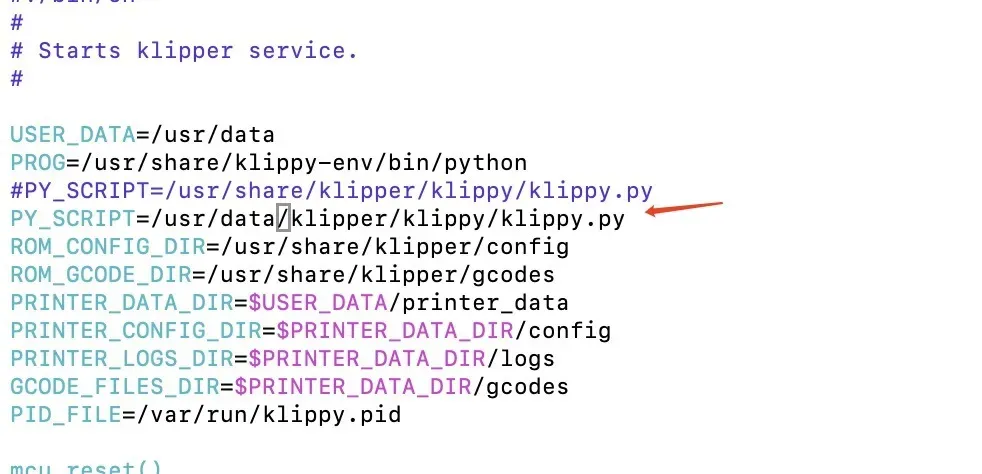Screen dimensions: 982x474
Task: Click the USER_DATA variable name
Action: [x=73, y=135]
